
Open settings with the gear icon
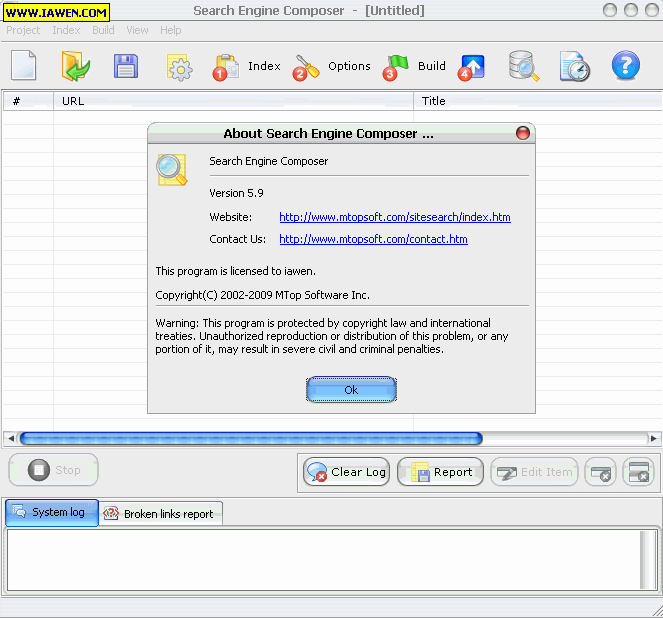[x=179, y=67]
